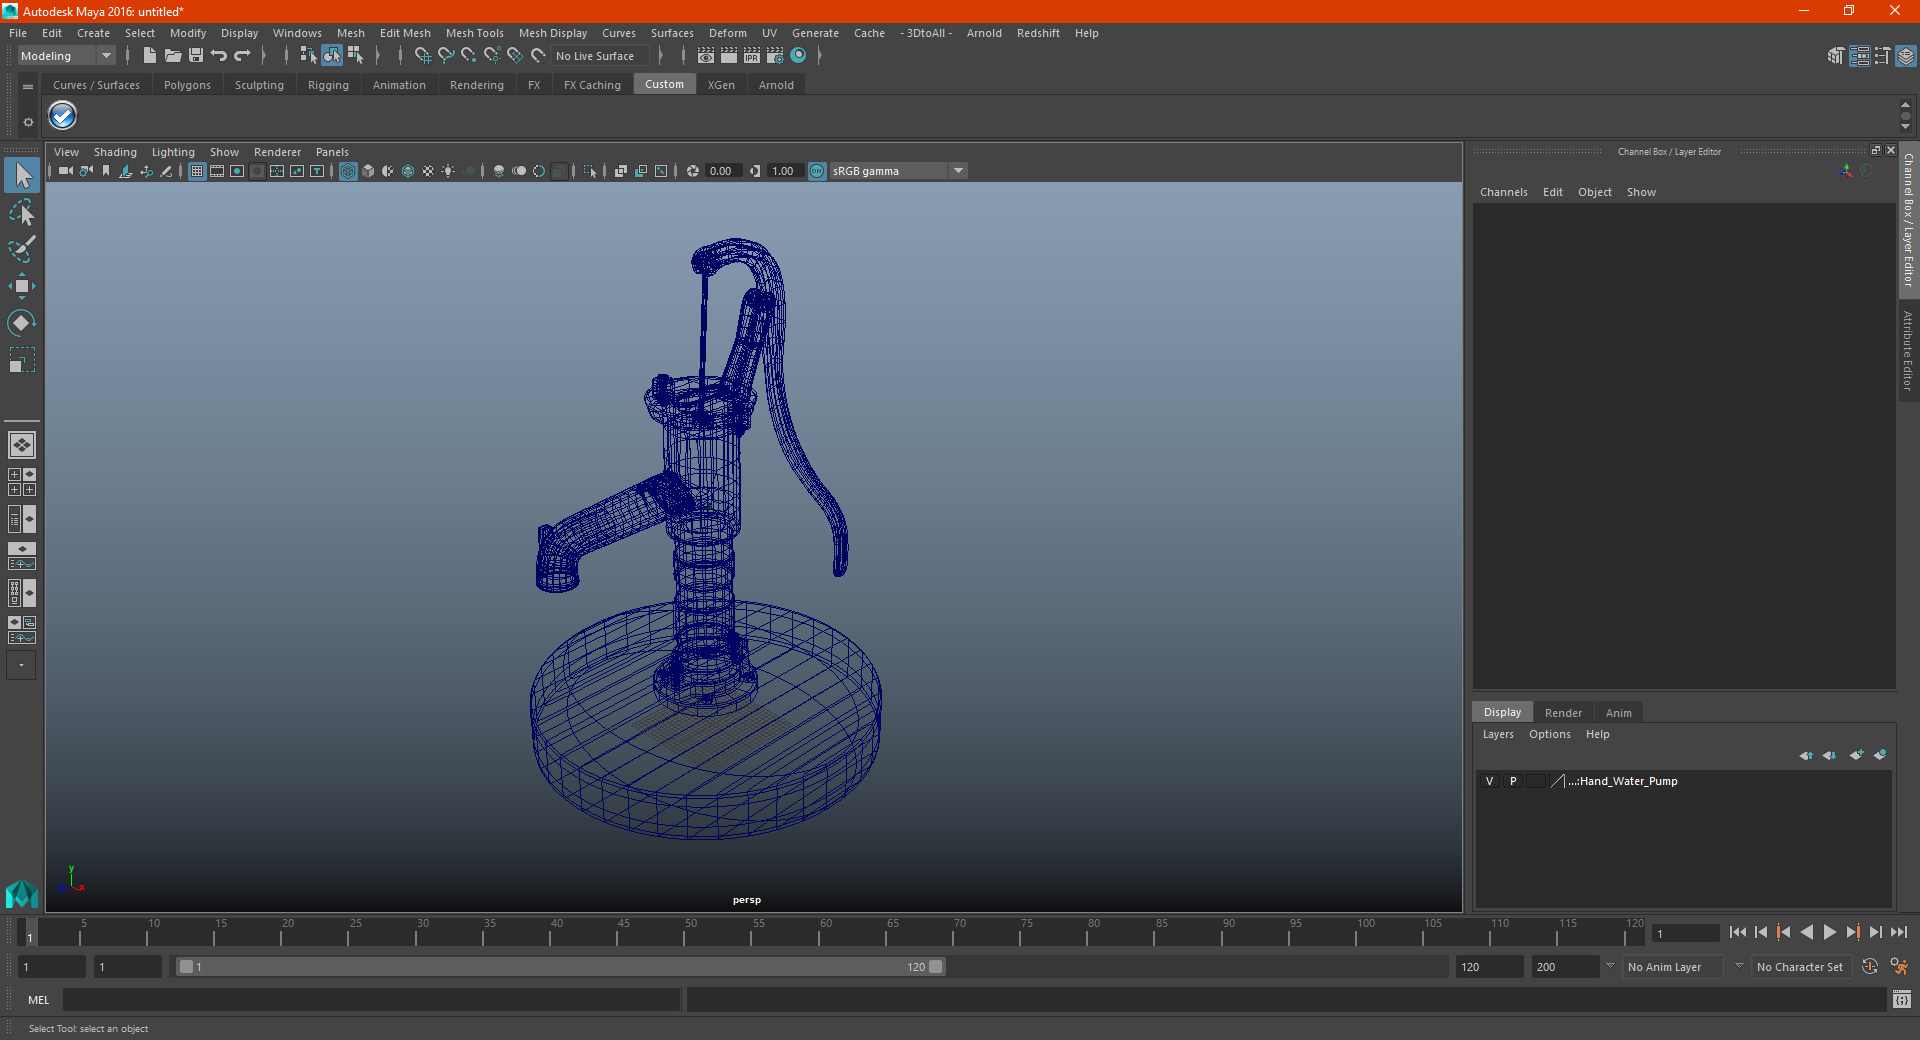Create a new scene with the blank page icon

tap(149, 56)
